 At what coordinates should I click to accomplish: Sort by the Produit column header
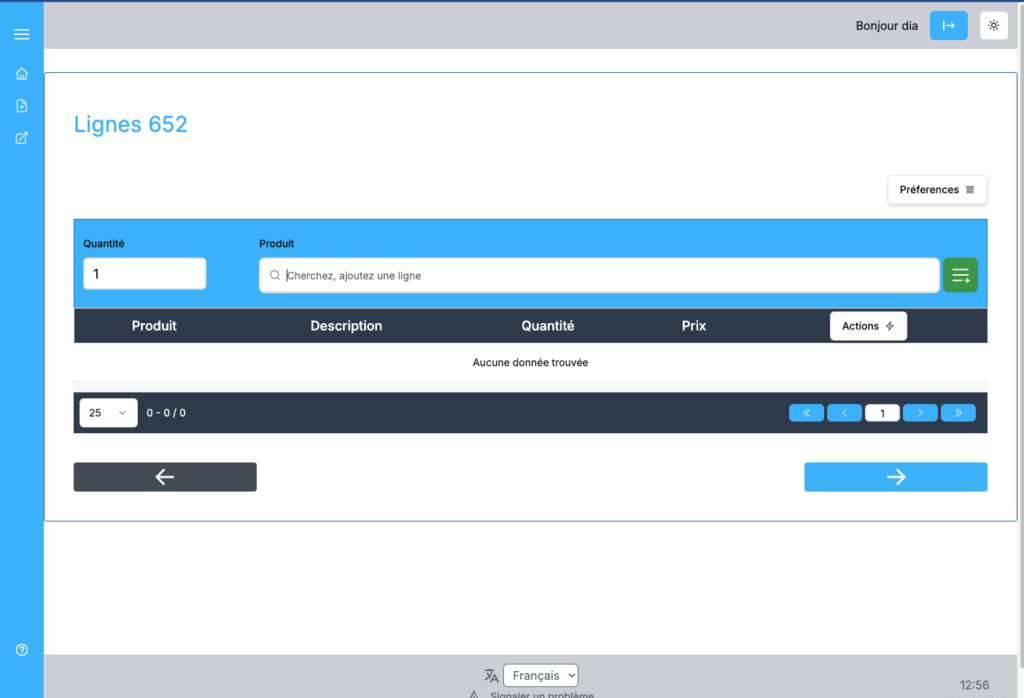(x=153, y=325)
